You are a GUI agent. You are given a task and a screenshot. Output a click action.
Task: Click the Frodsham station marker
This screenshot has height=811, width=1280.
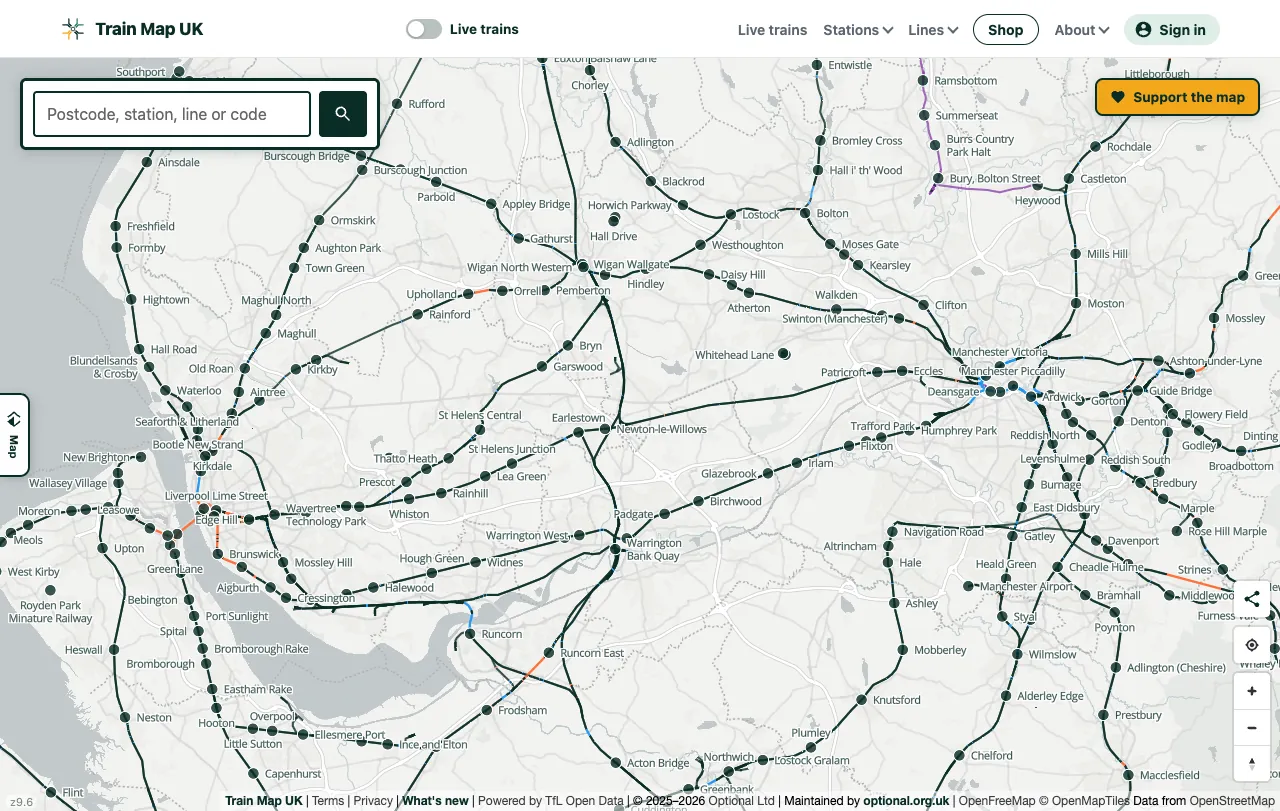tap(487, 710)
